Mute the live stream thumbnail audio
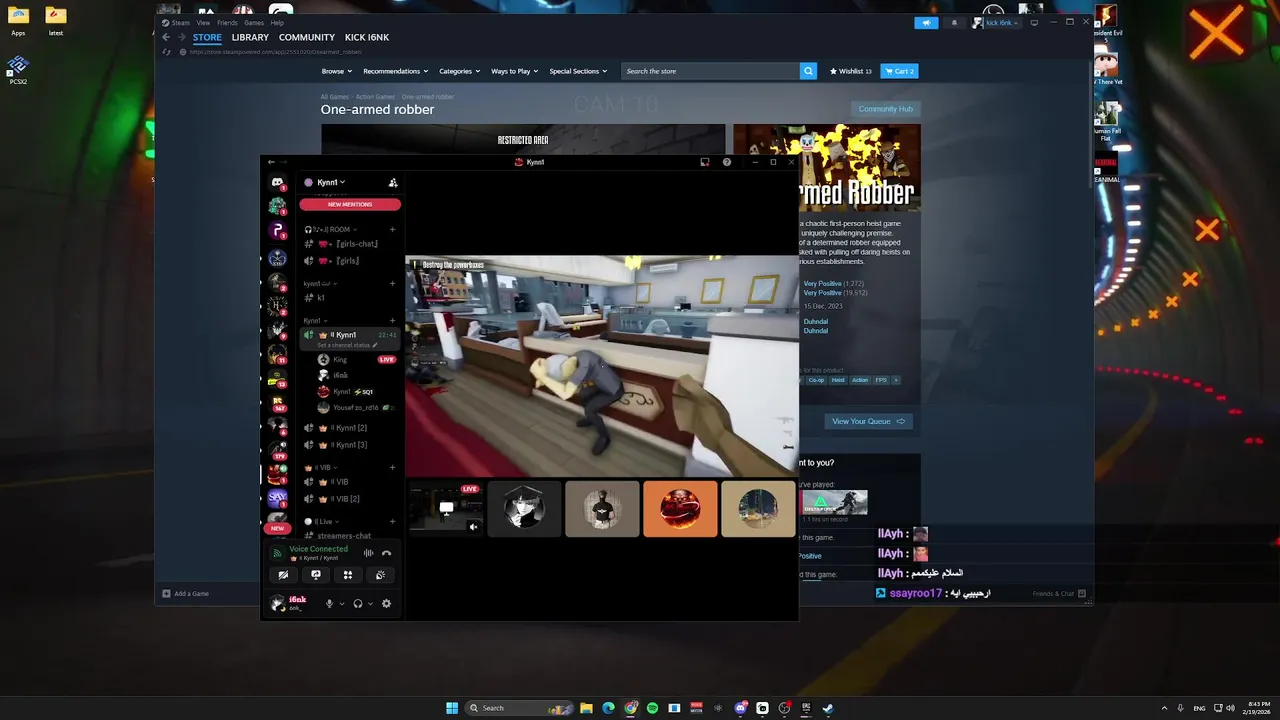The image size is (1280, 720). pyautogui.click(x=474, y=527)
